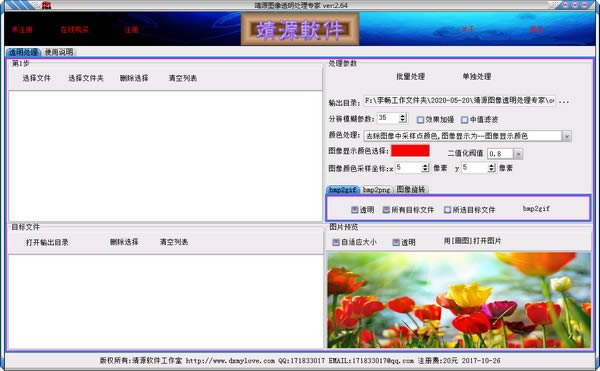
Task: Click the tulip preview image
Action: click(x=459, y=300)
